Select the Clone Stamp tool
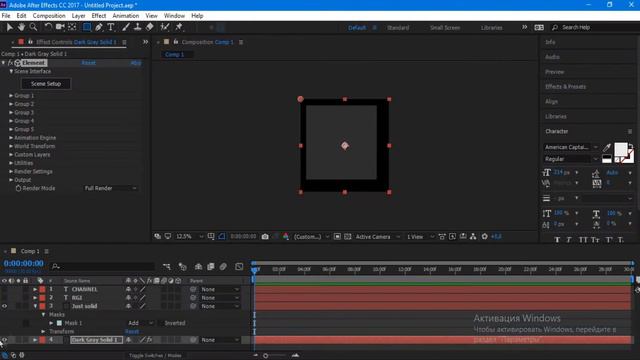640x360 pixels. (138, 27)
